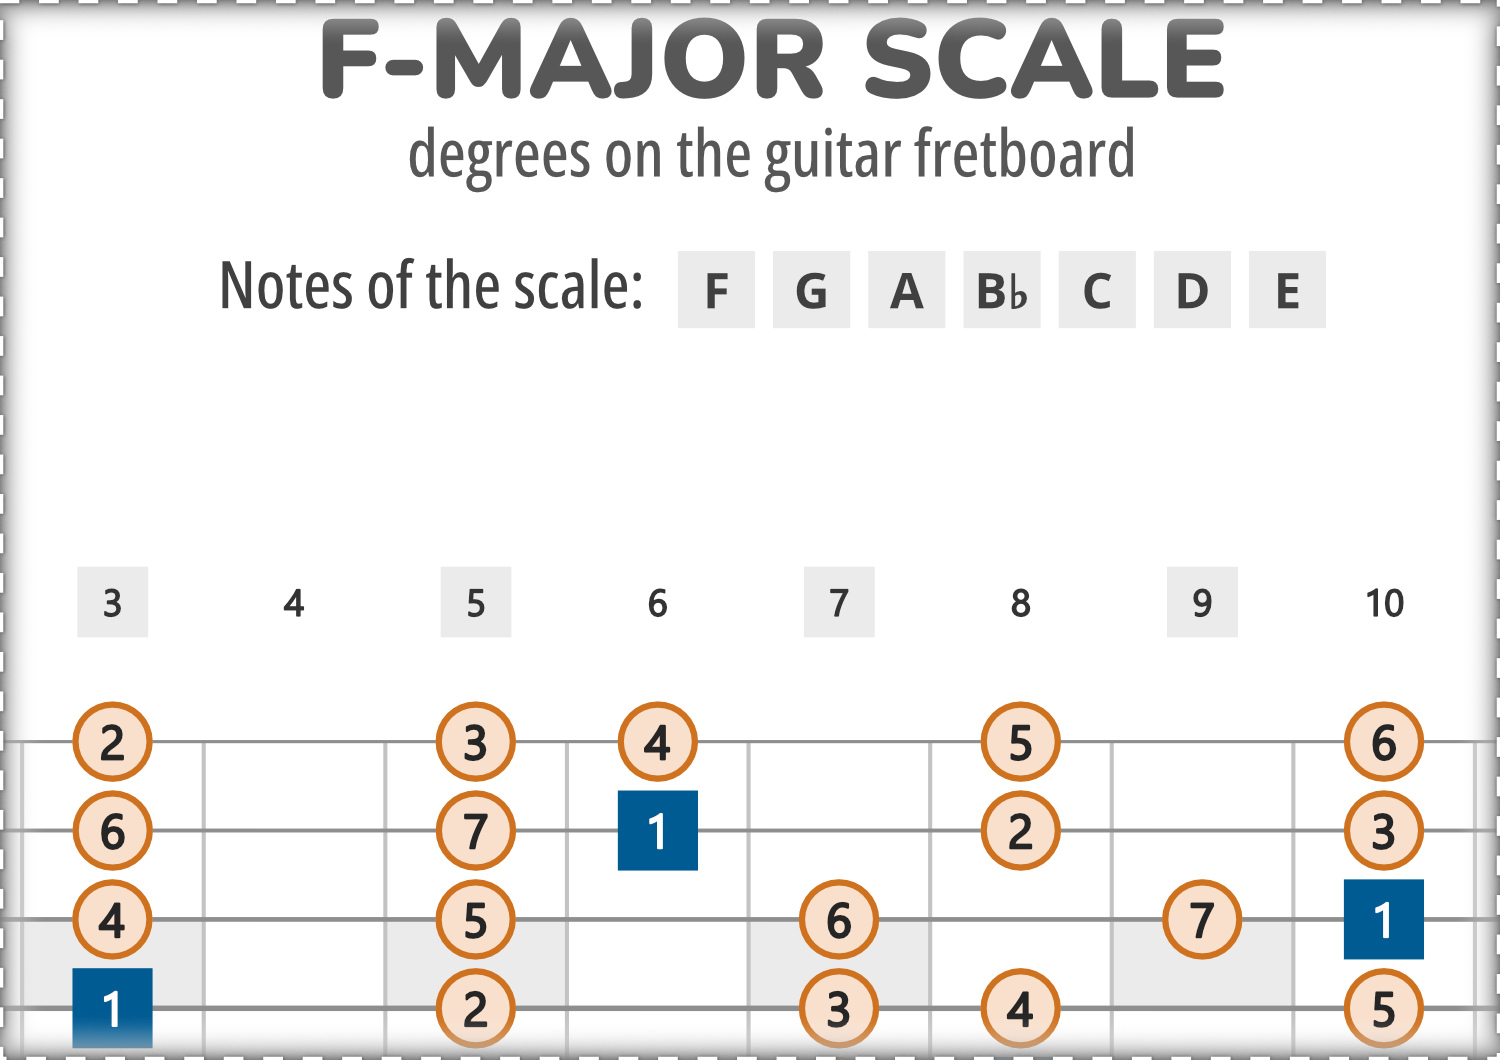Click the fret number 3 label
1500x1060 pixels.
(x=112, y=602)
